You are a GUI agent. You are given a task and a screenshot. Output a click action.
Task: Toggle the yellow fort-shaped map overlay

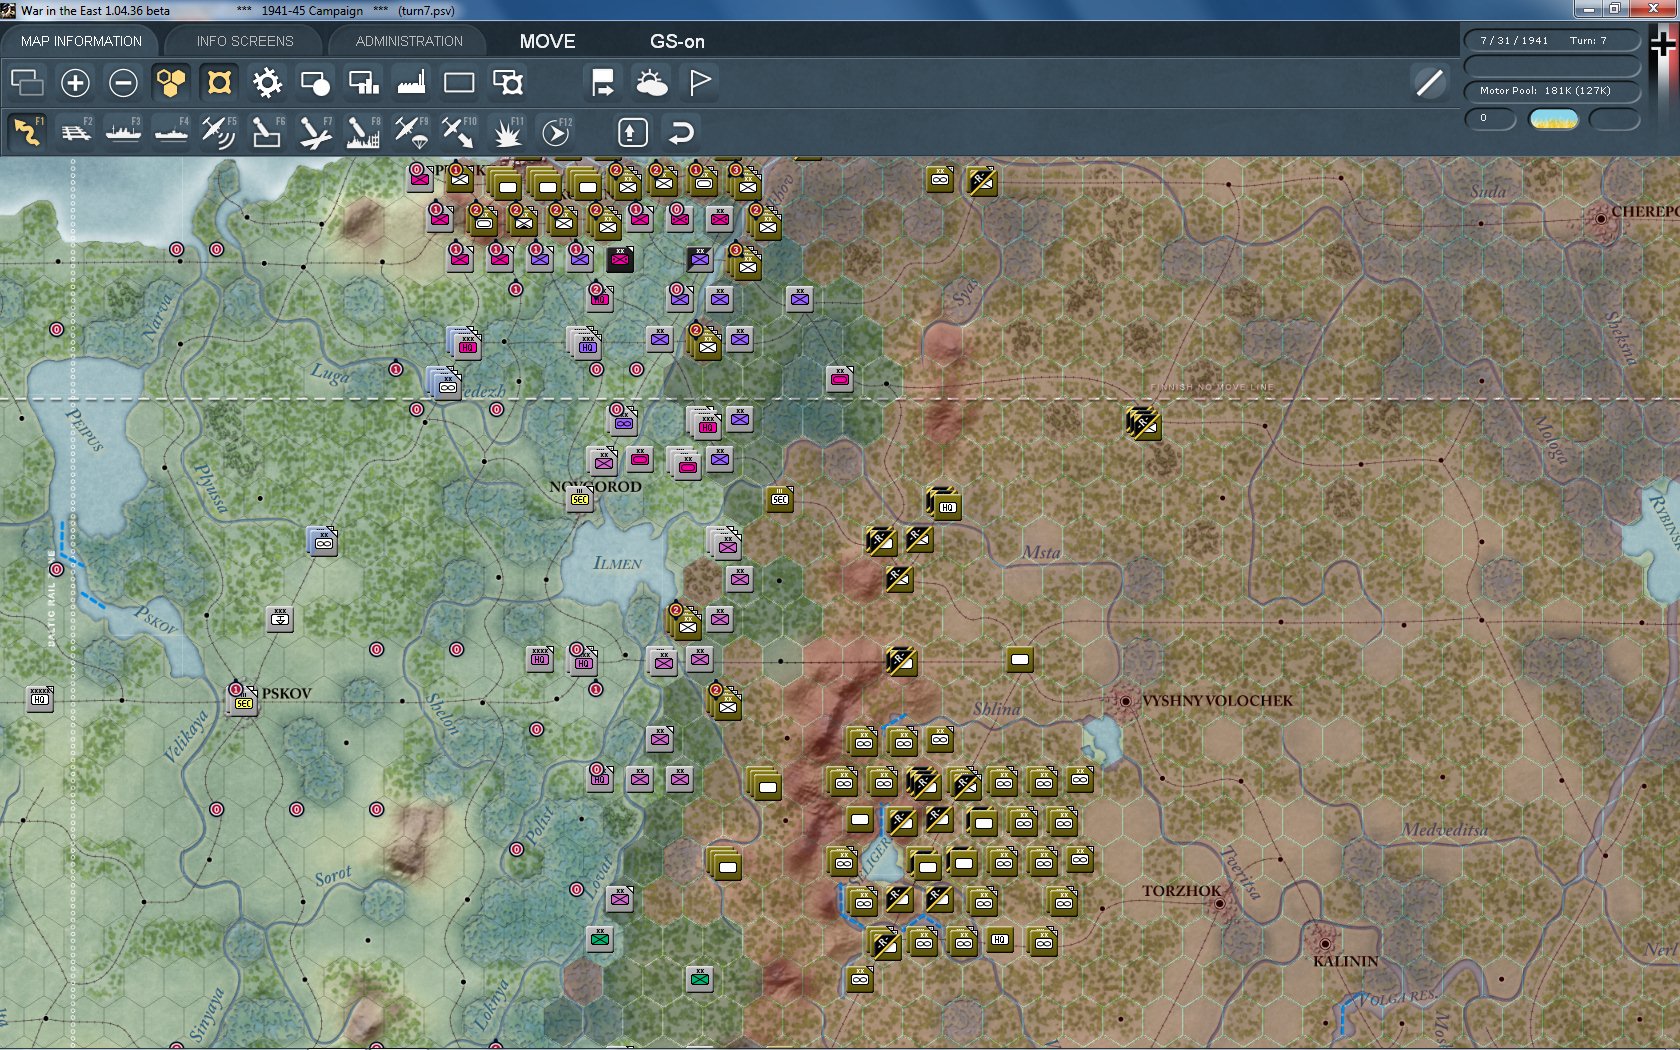pyautogui.click(x=219, y=82)
